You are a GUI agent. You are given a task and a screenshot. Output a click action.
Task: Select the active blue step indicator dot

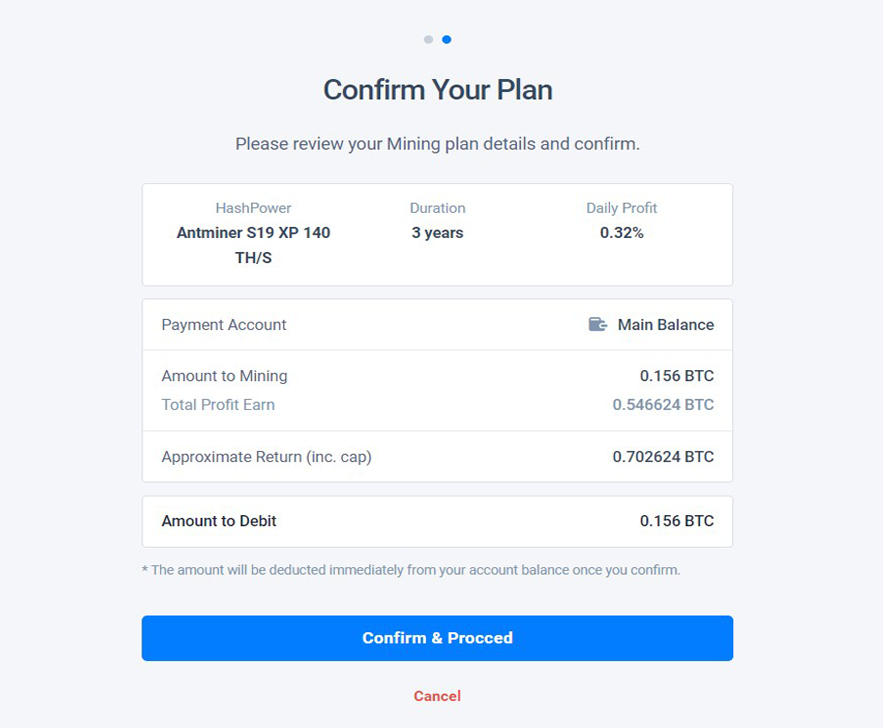(x=446, y=40)
